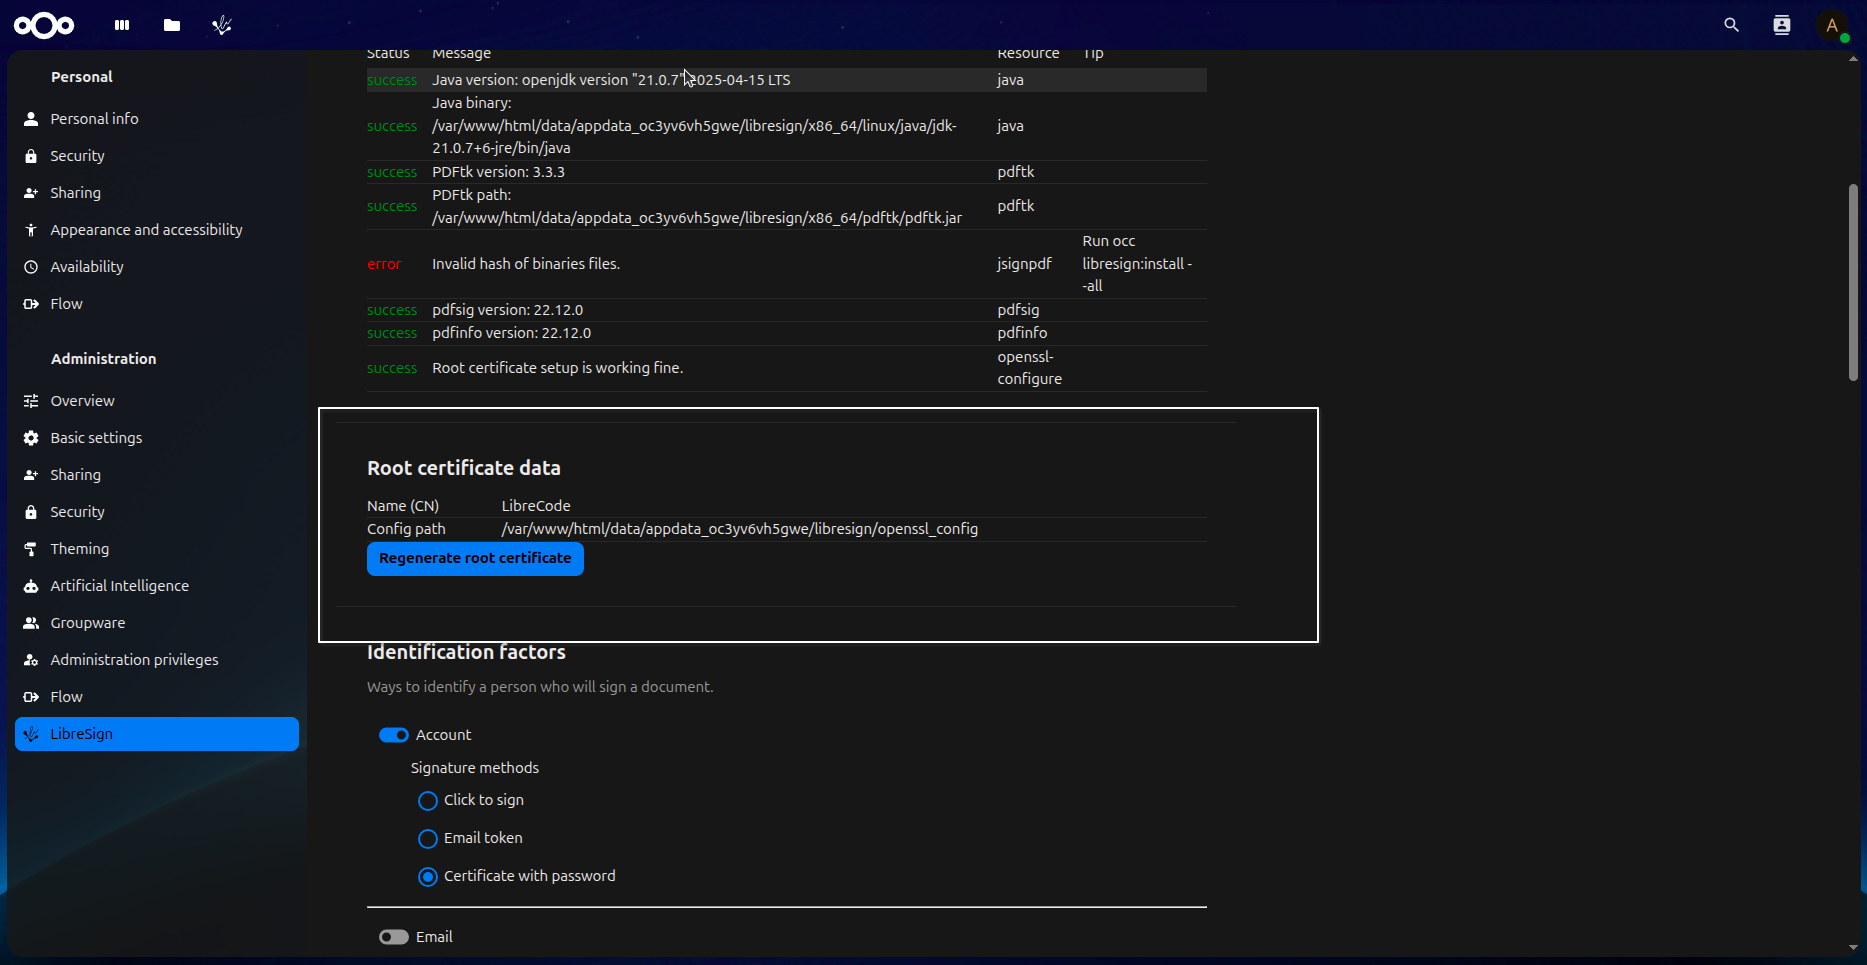Open the LibreSign app icon in the header

coord(222,25)
